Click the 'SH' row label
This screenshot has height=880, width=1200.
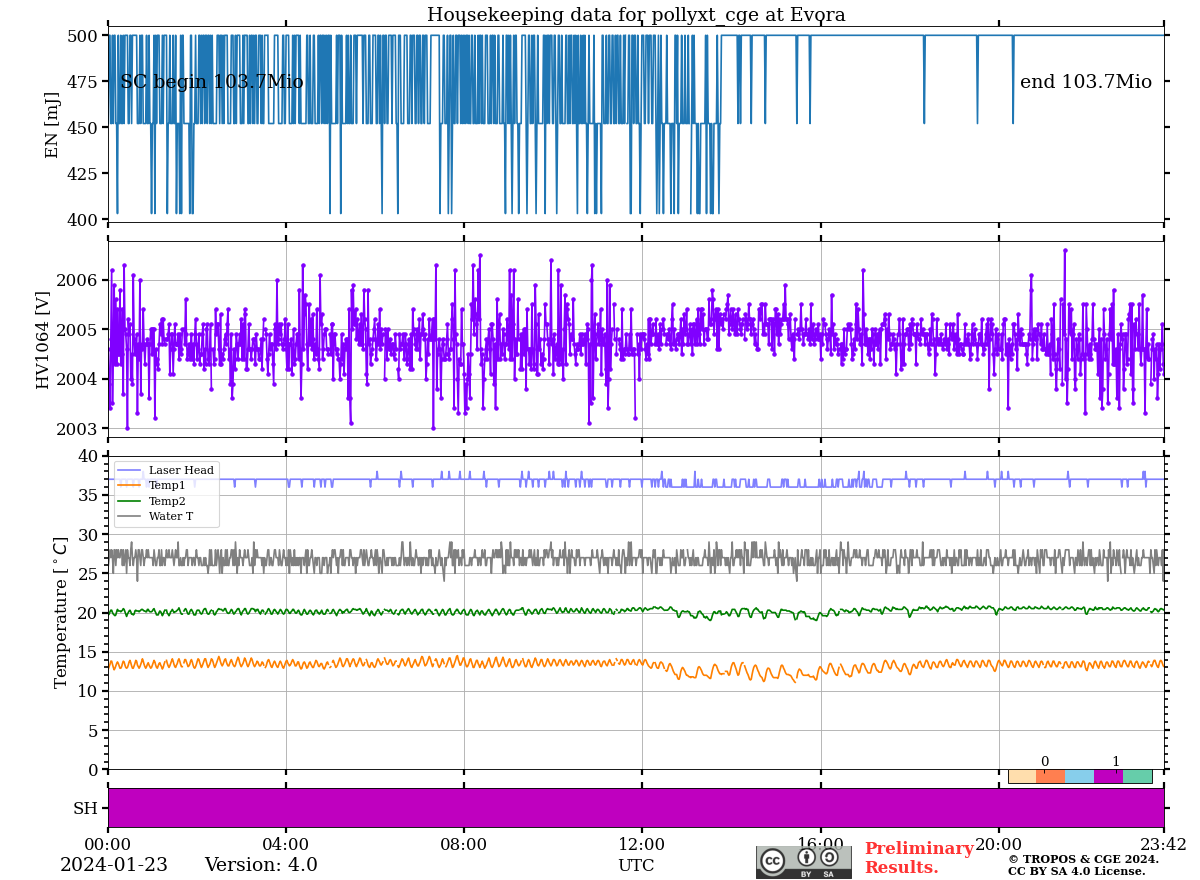click(85, 808)
